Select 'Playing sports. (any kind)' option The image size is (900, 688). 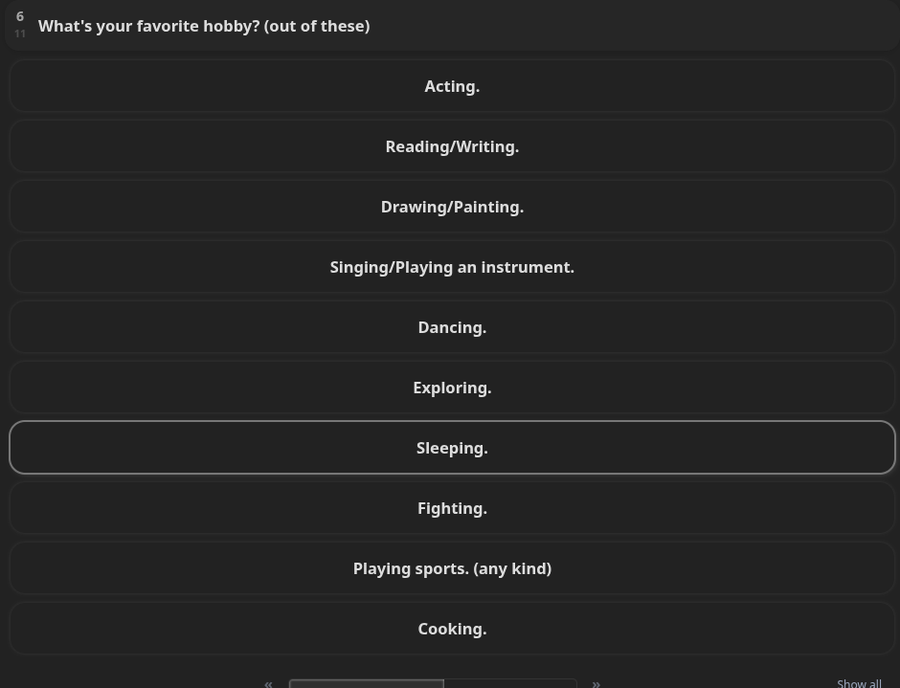pos(452,568)
